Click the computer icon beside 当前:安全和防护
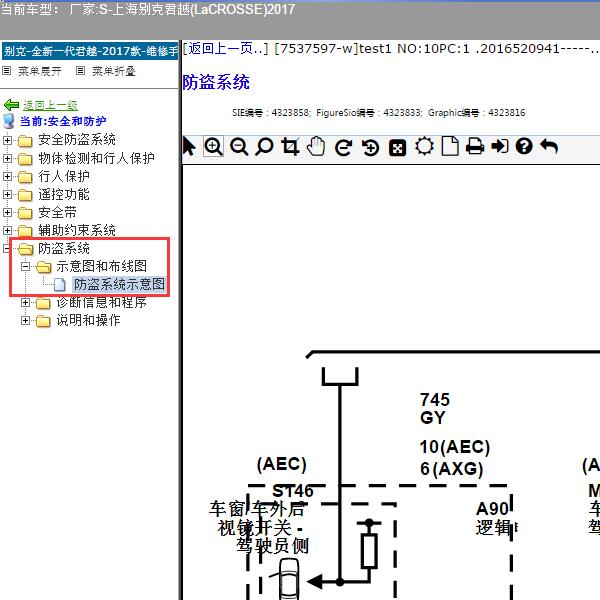The image size is (600, 600). click(8, 121)
